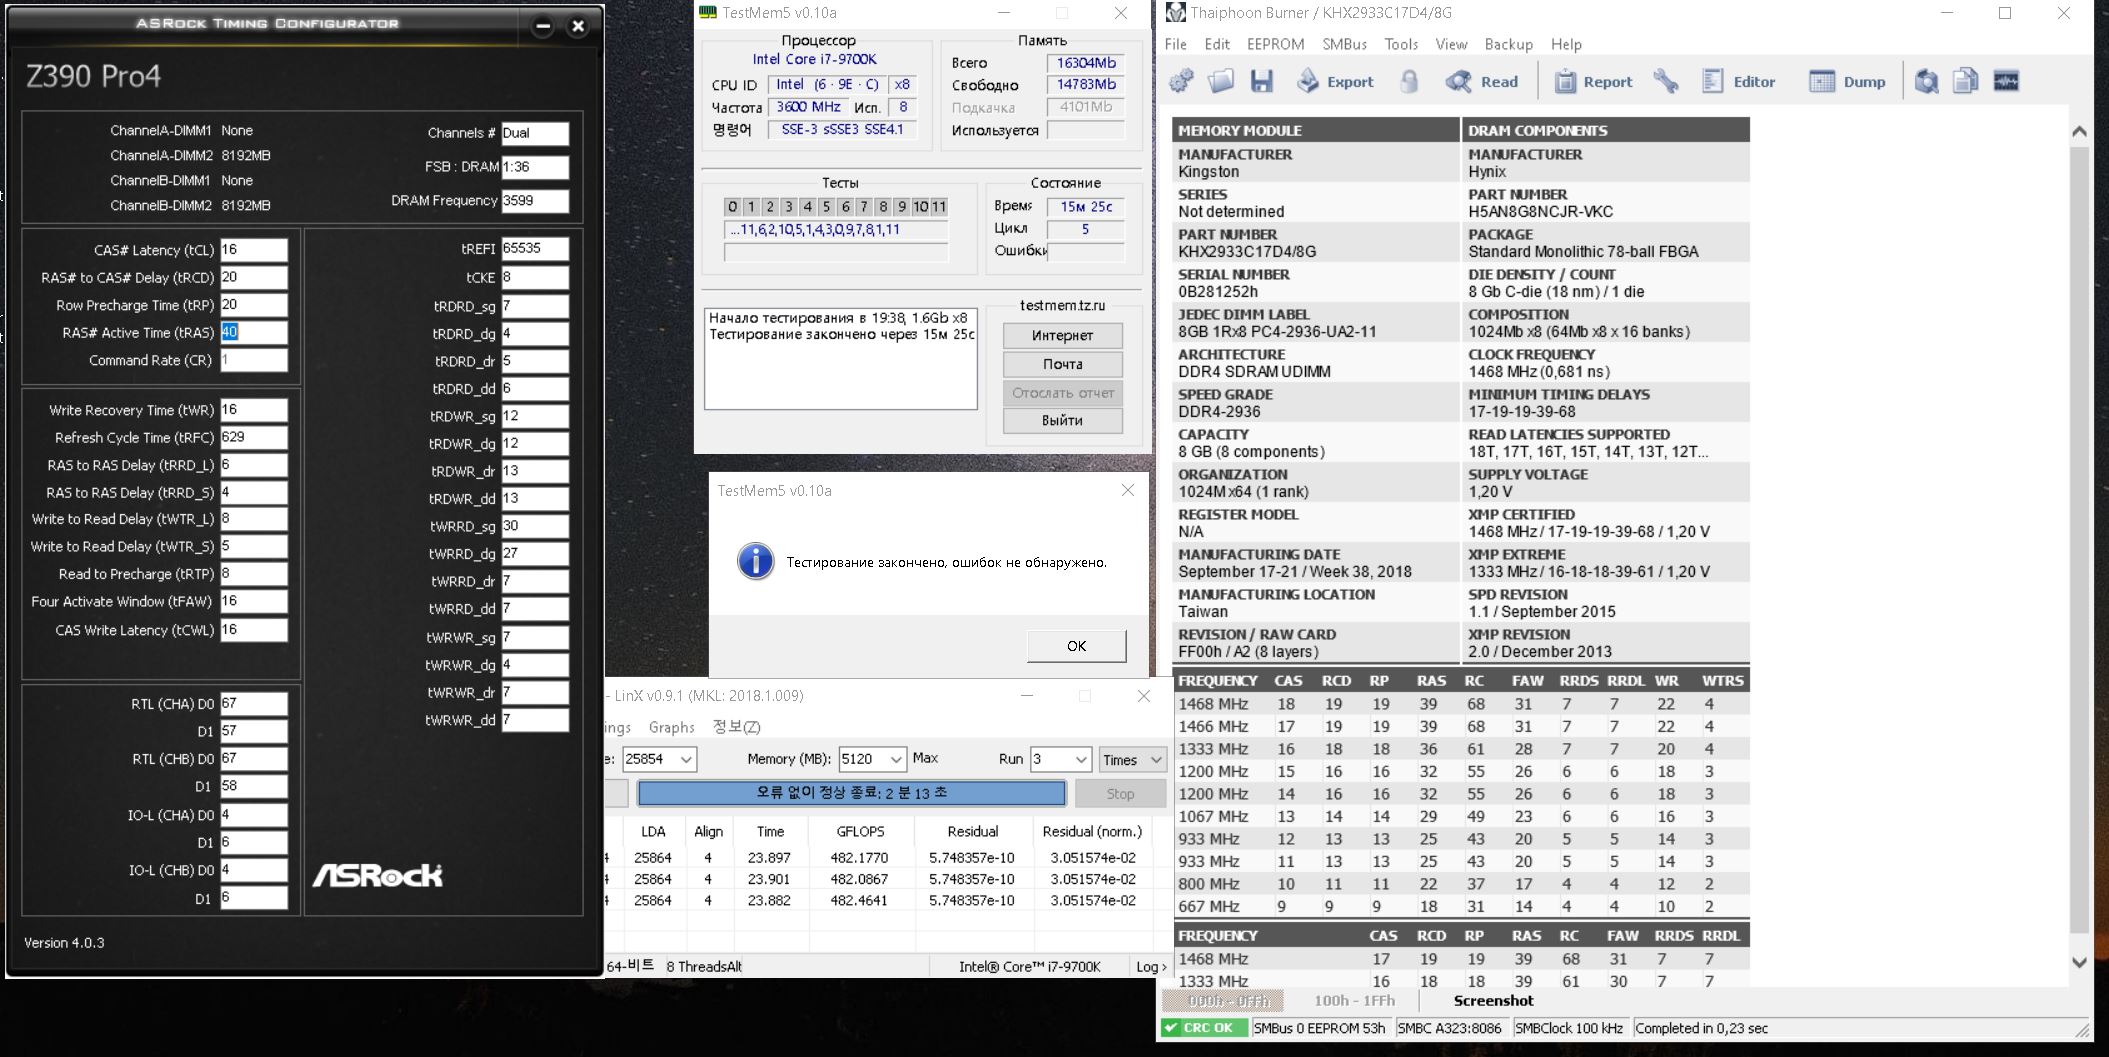Screen dimensions: 2109x1057
Task: Click the Thaiphoon Burner title bar logo
Action: pos(1176,13)
